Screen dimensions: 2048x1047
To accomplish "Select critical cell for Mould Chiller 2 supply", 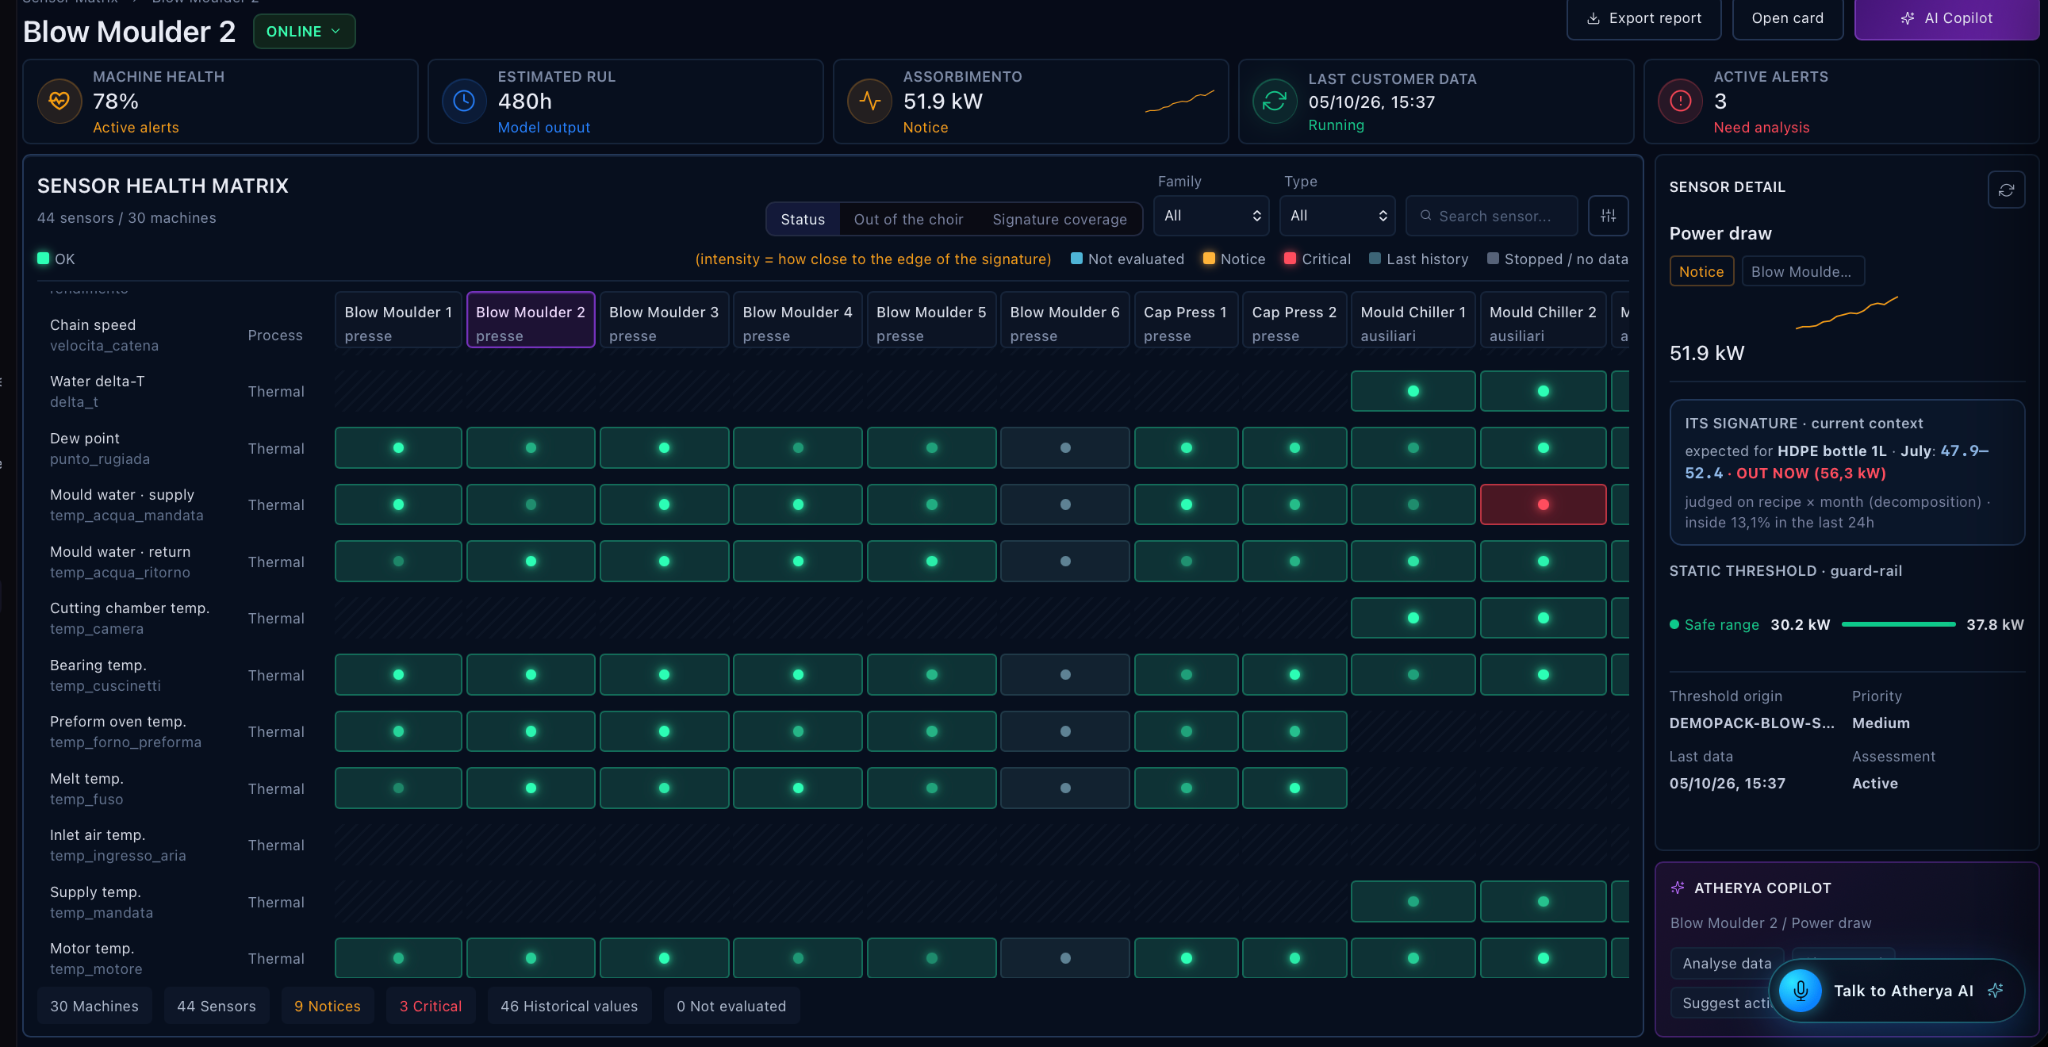I will point(1543,505).
